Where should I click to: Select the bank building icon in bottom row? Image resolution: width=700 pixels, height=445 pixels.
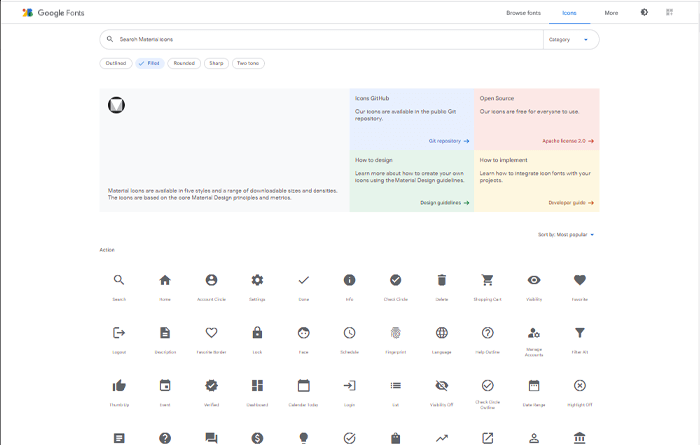[580, 438]
